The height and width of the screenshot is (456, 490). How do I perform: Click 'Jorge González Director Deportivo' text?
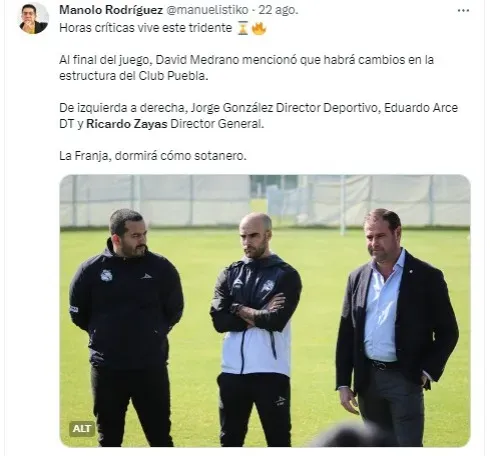coord(285,108)
